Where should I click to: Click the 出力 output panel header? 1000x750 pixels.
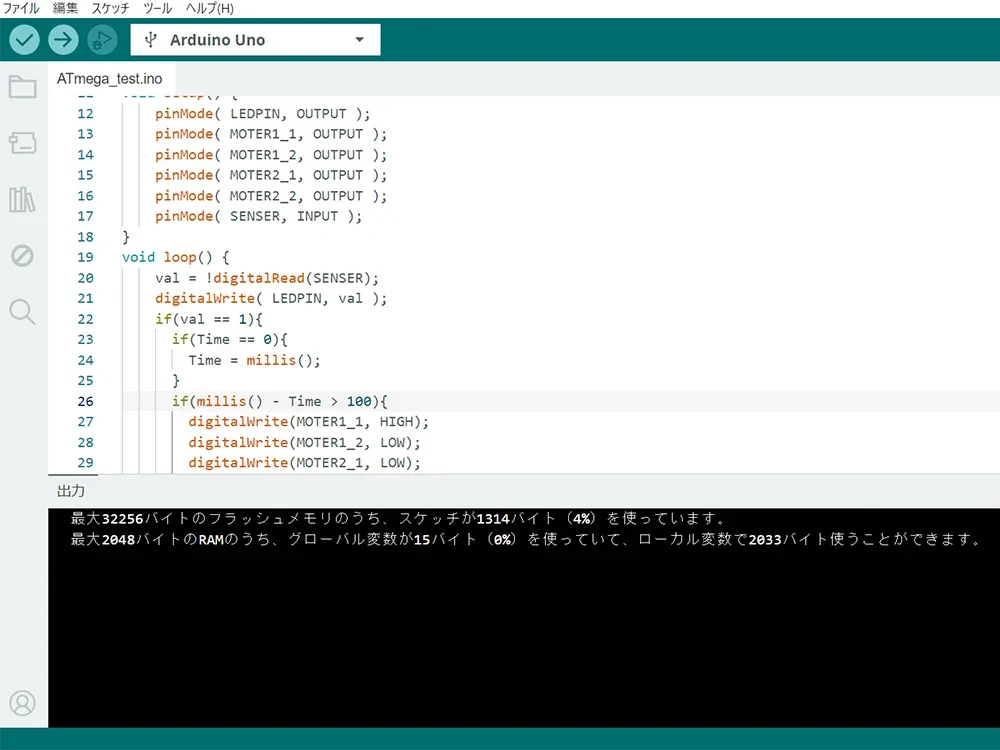point(71,491)
